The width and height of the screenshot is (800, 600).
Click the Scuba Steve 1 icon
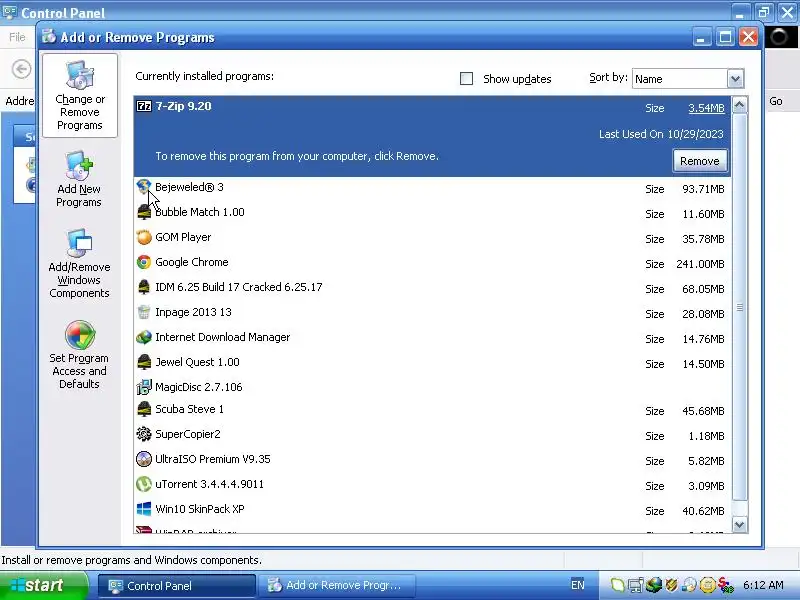tap(144, 409)
